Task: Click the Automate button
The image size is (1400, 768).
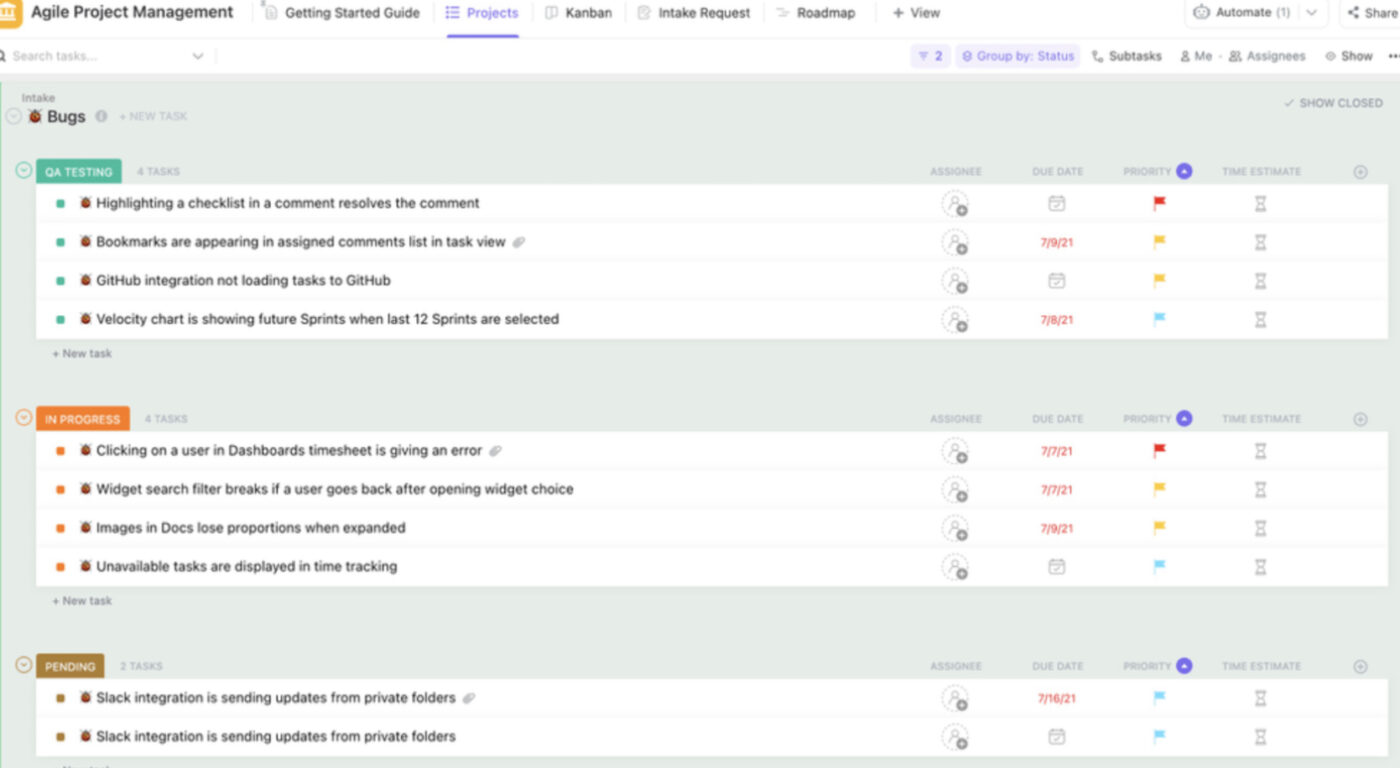Action: tap(1242, 13)
